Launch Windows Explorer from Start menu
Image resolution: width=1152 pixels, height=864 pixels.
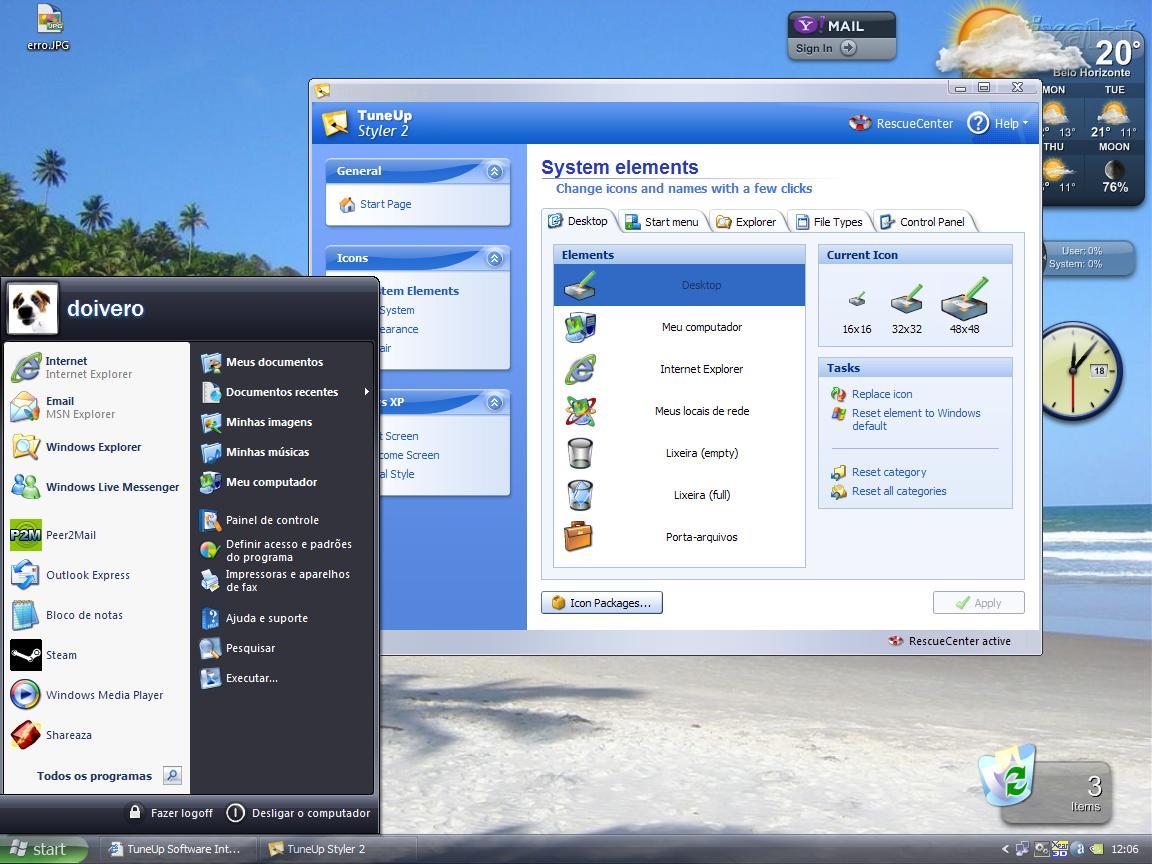[96, 447]
